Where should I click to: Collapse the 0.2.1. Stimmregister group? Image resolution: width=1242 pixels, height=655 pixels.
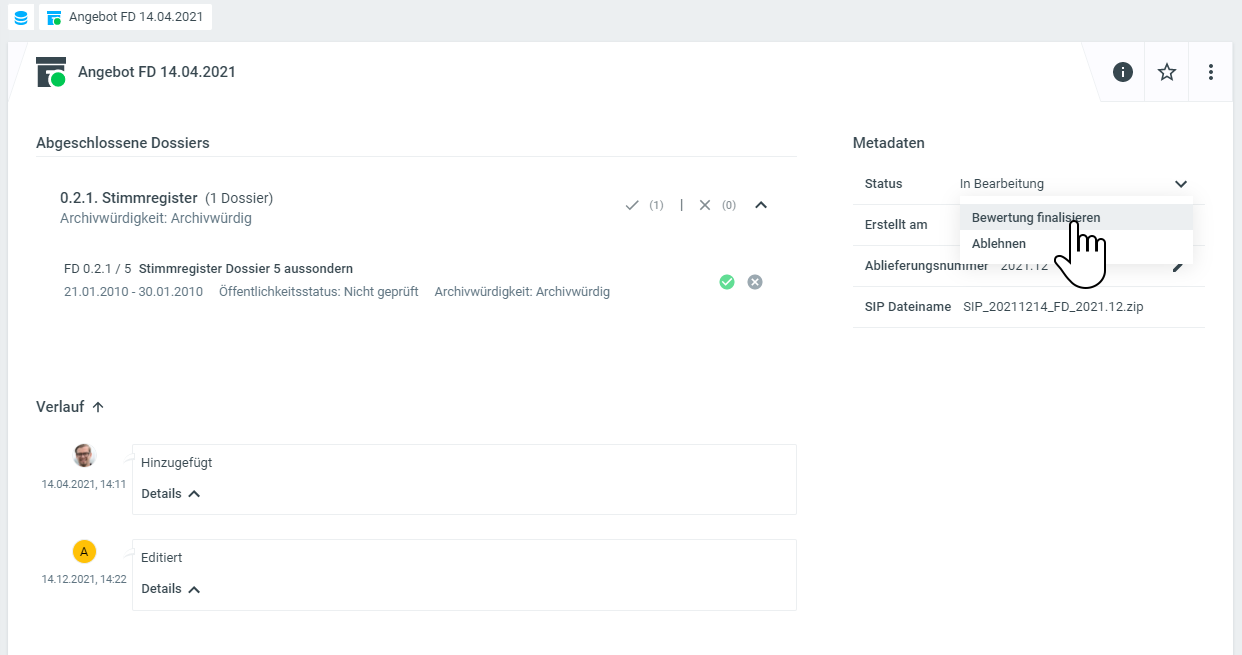tap(761, 205)
